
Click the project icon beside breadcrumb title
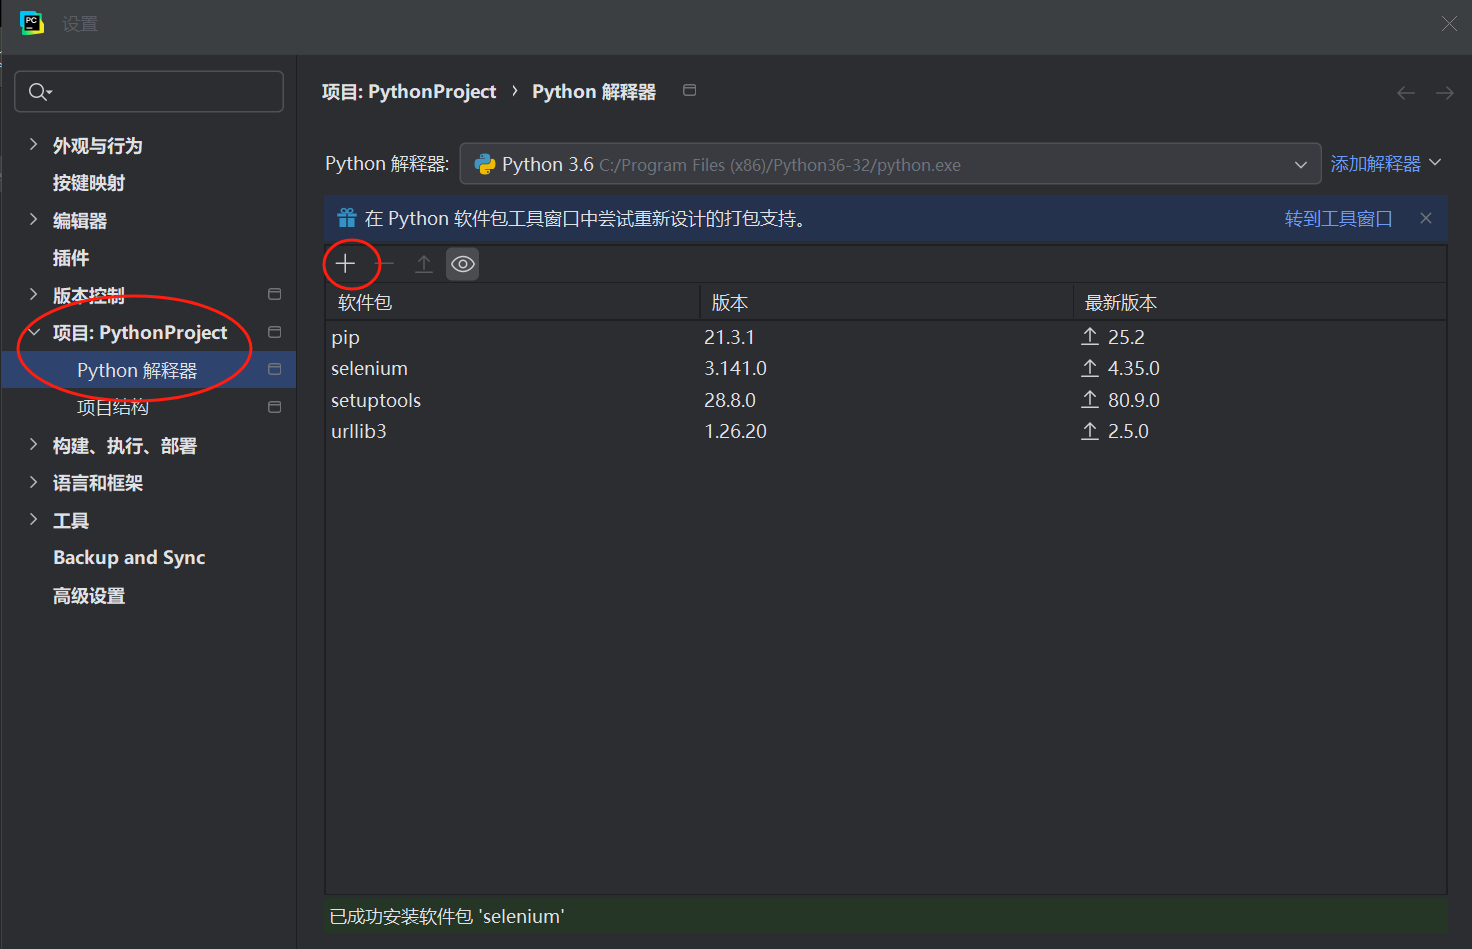pyautogui.click(x=689, y=90)
